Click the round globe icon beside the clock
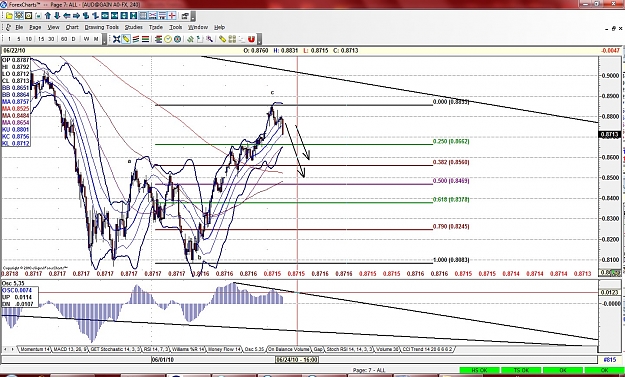Viewport: 625px width, 377px height. click(177, 39)
